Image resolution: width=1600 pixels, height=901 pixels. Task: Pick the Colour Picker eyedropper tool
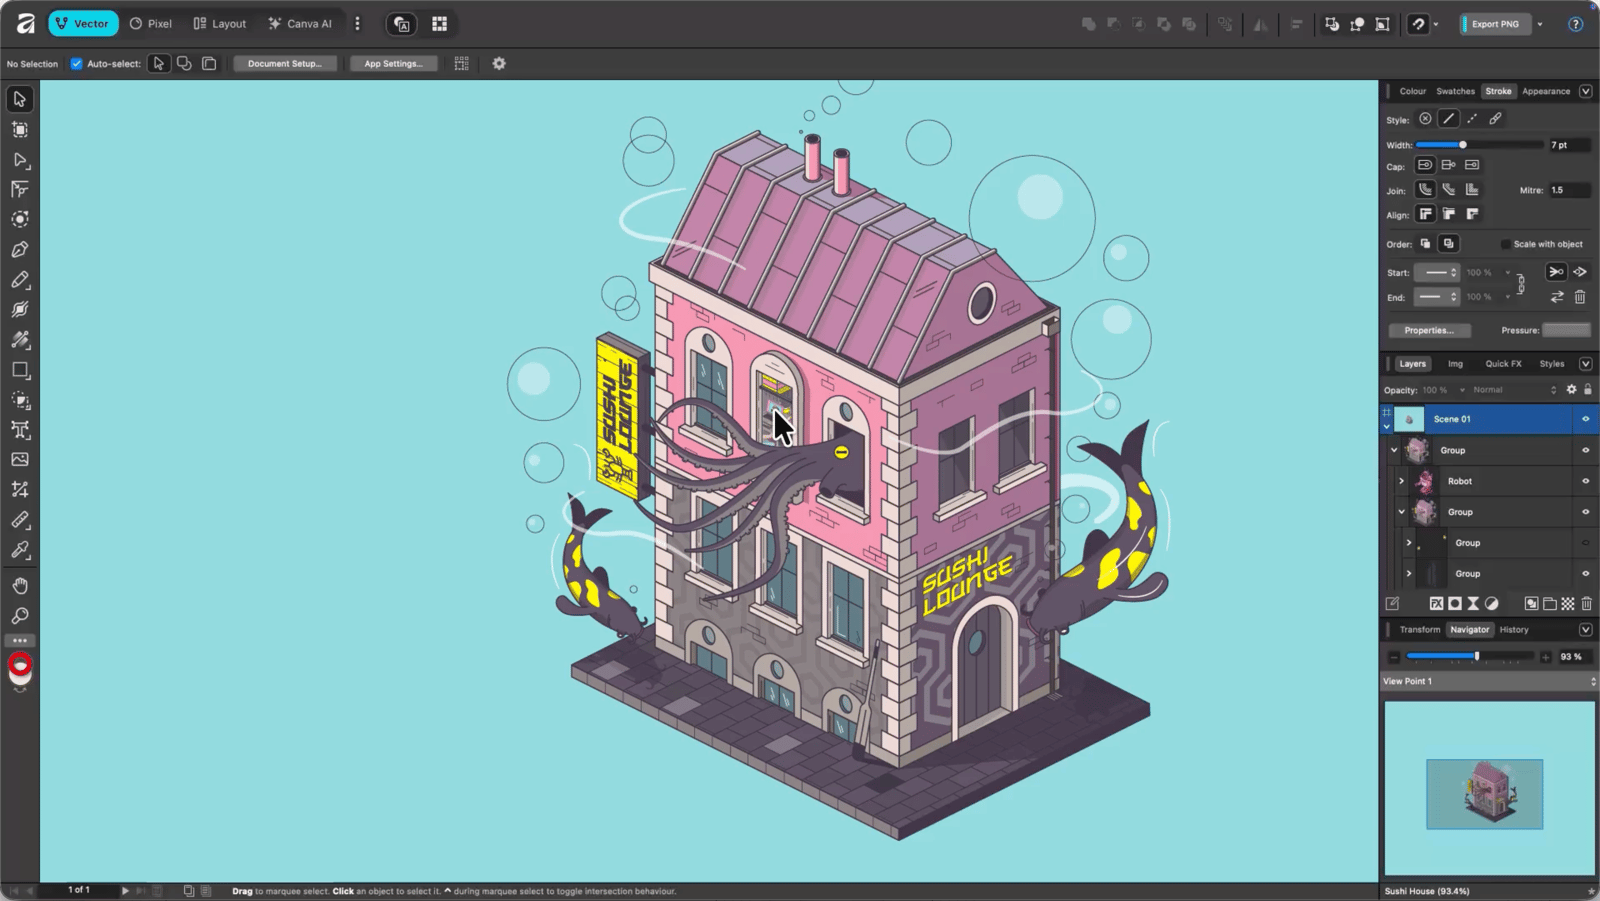[x=20, y=550]
